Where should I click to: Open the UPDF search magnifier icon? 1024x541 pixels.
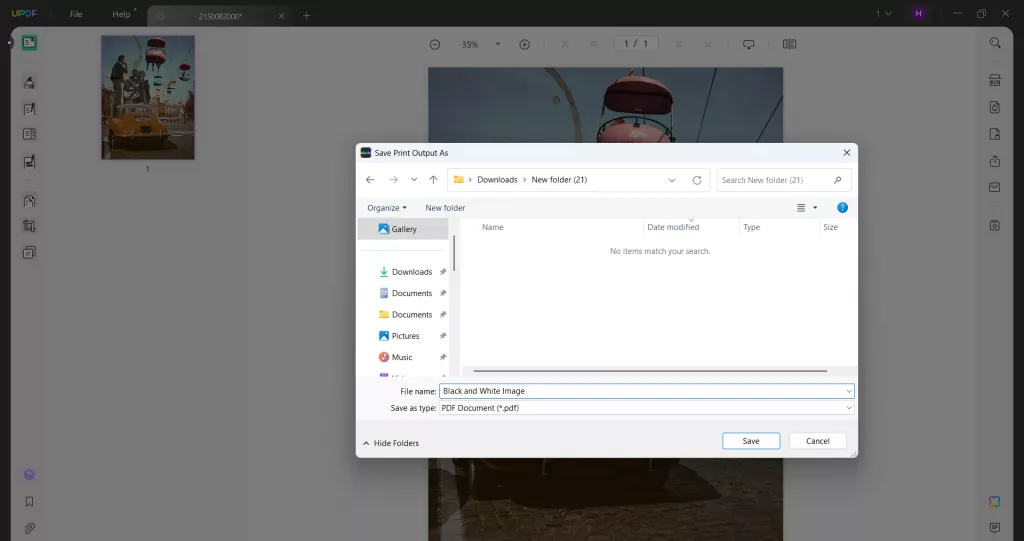[x=995, y=43]
